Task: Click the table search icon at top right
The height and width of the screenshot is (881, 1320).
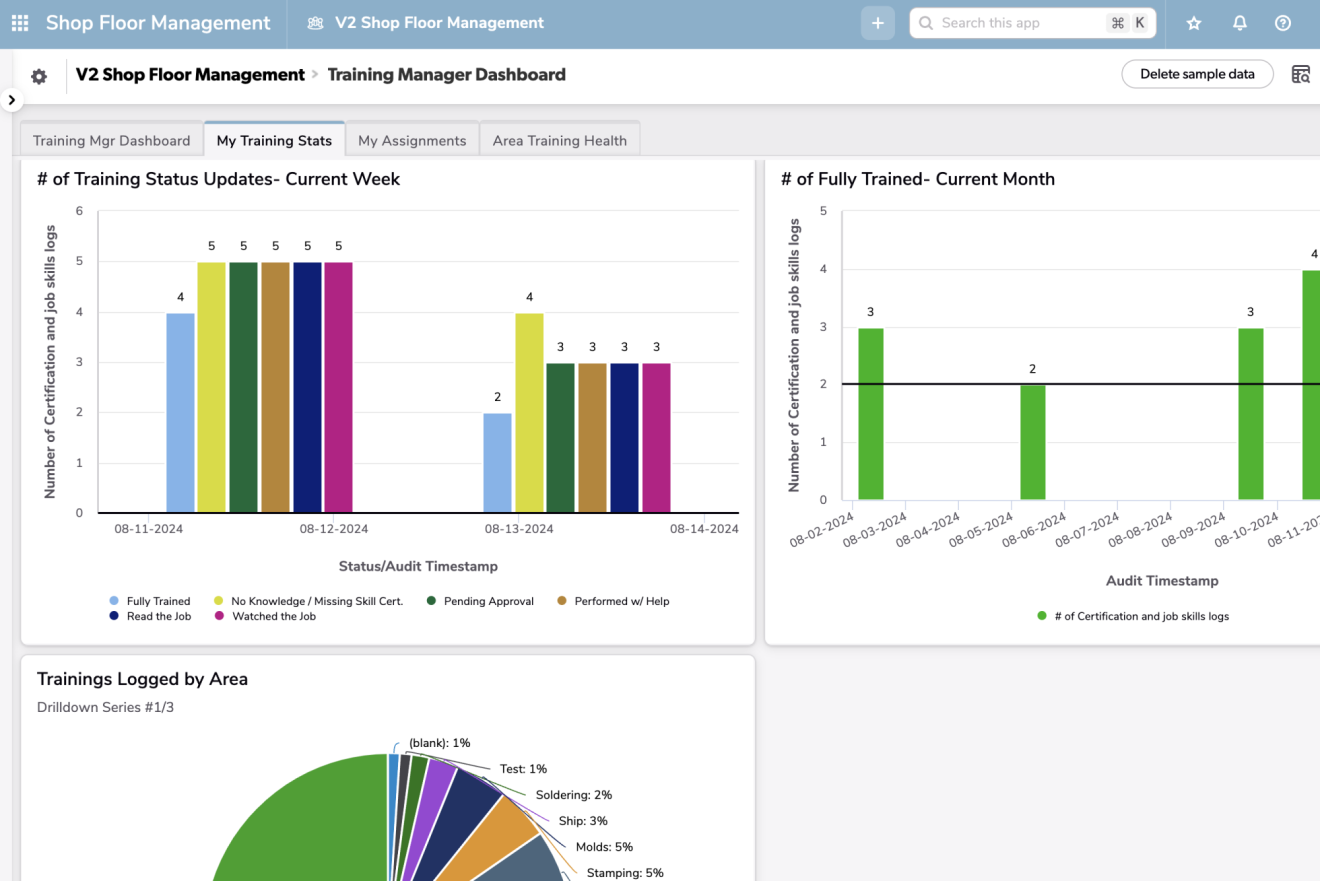Action: [1300, 74]
